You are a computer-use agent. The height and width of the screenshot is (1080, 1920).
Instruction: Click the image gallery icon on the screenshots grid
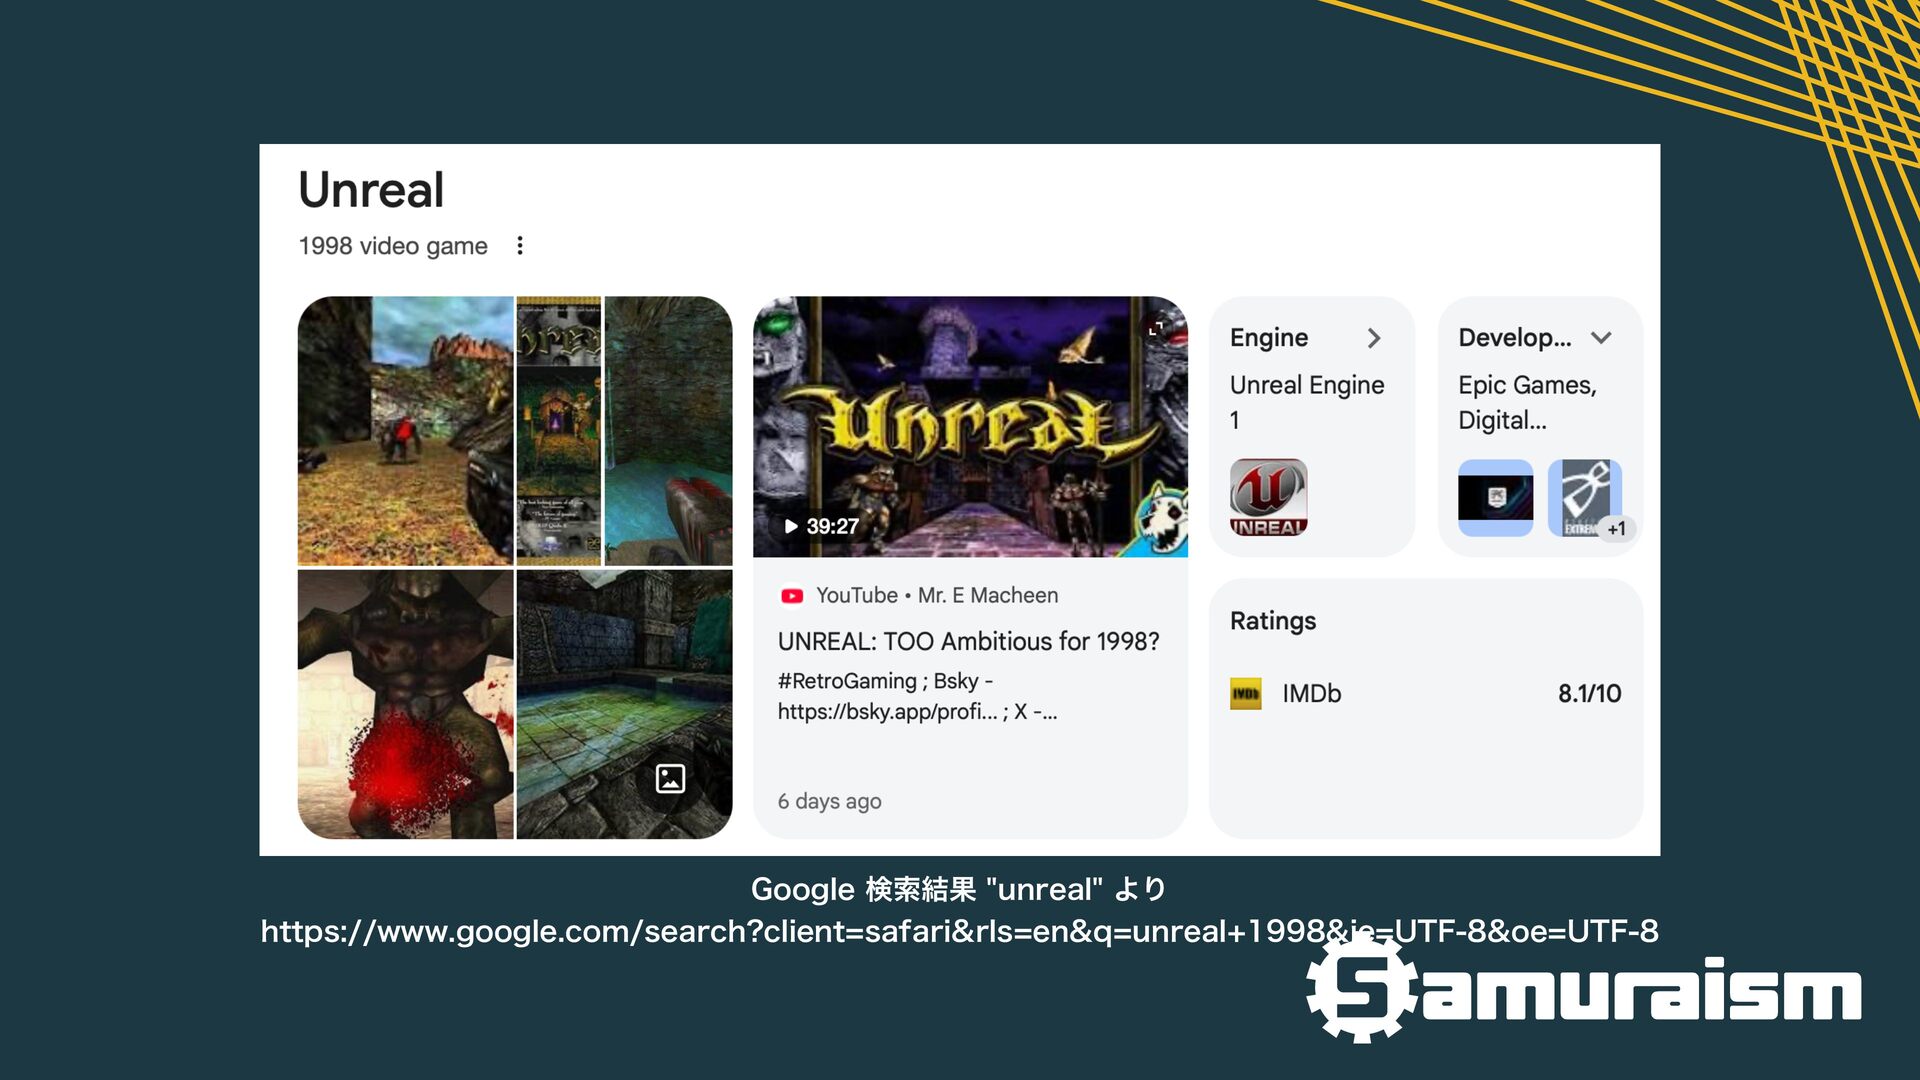point(670,778)
